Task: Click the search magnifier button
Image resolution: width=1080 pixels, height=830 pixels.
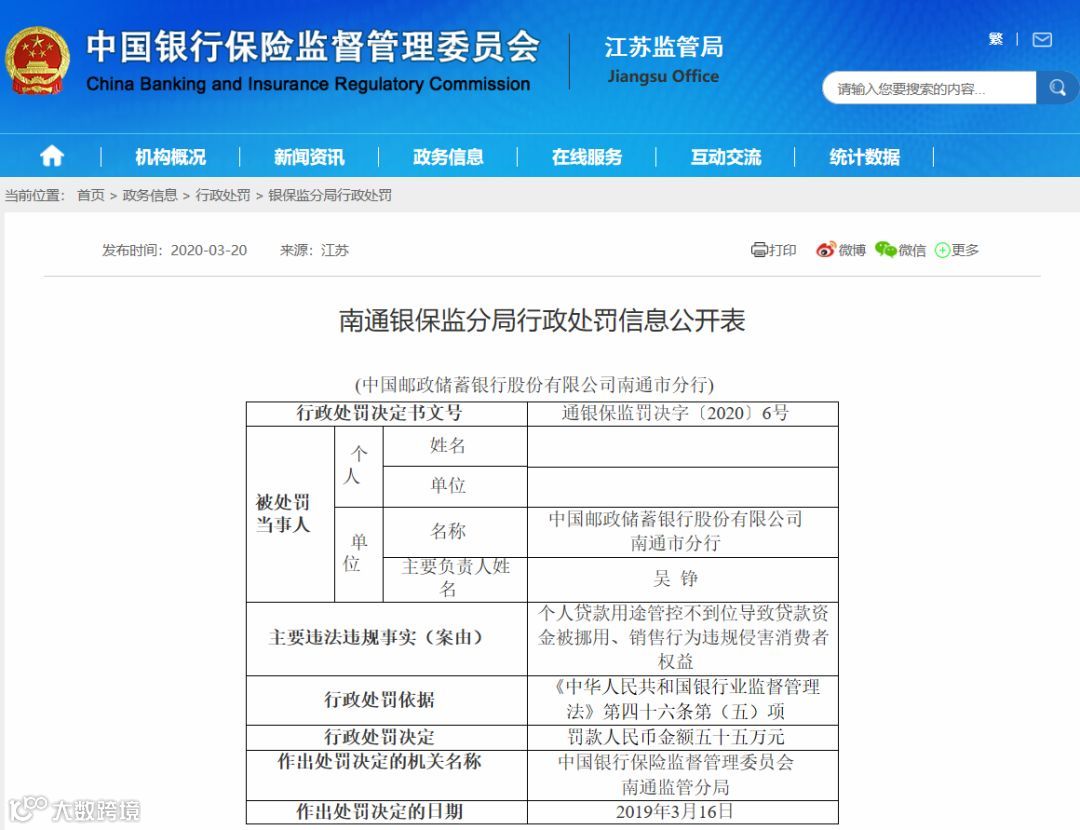Action: (1057, 87)
